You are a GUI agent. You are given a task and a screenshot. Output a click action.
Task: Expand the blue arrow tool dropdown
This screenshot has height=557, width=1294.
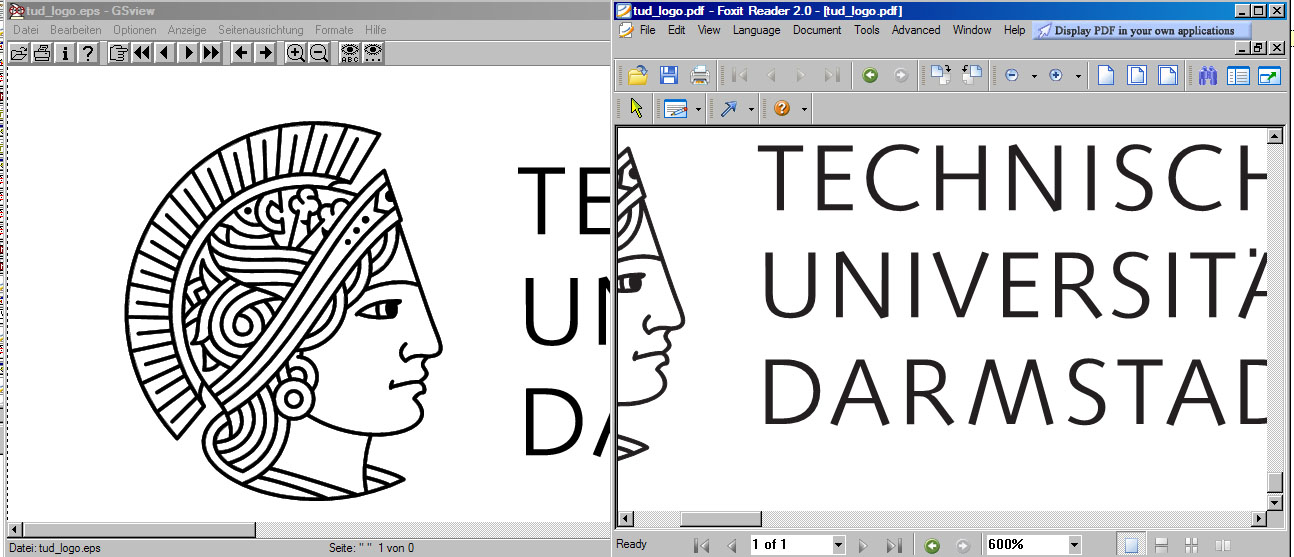(750, 109)
